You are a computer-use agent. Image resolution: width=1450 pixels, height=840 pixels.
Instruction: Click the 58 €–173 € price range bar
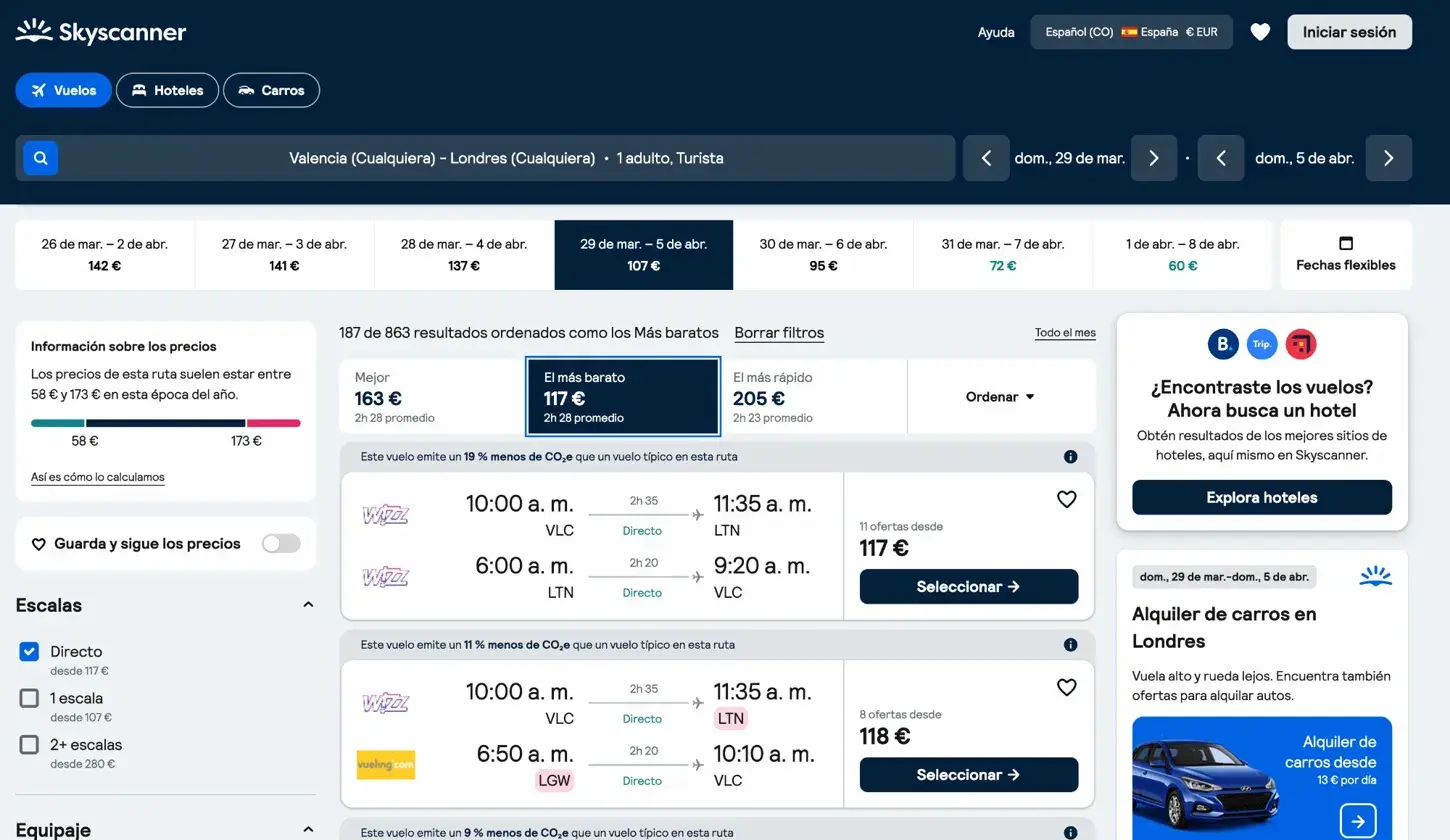165,423
